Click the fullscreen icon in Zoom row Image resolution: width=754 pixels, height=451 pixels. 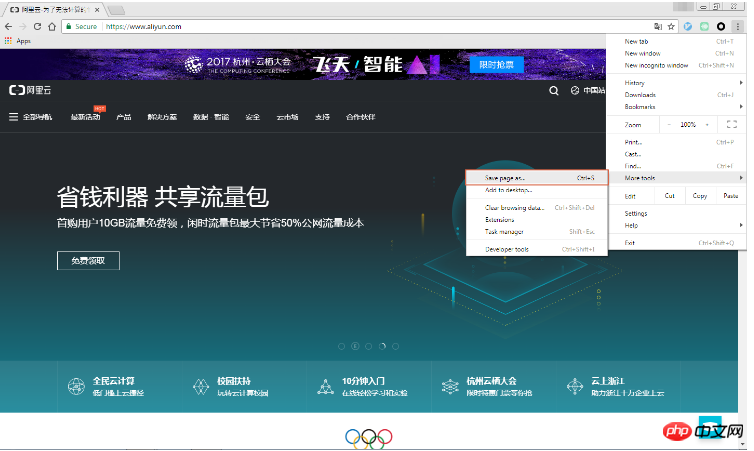click(x=731, y=125)
